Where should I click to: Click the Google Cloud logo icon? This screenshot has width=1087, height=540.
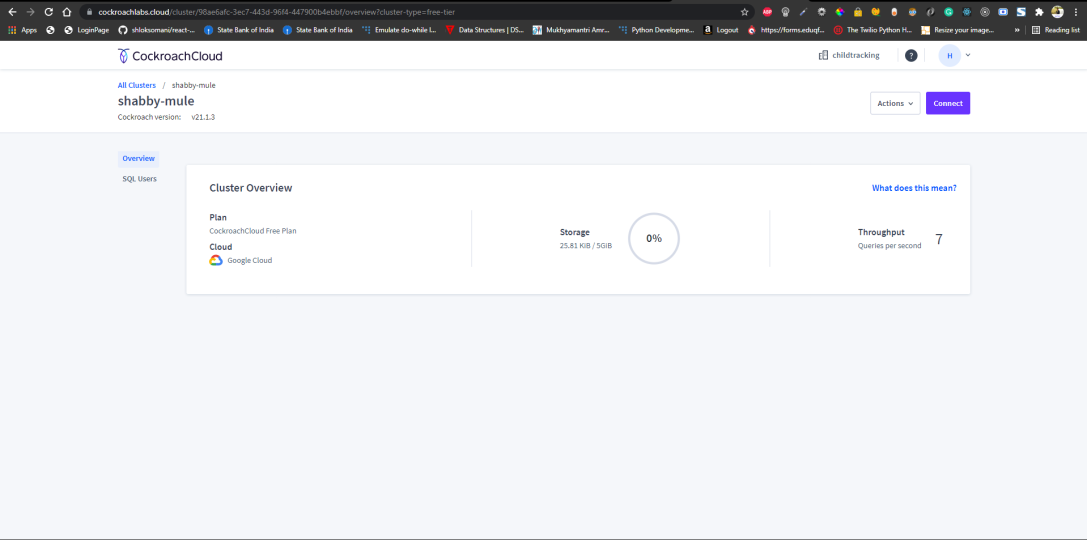point(216,261)
